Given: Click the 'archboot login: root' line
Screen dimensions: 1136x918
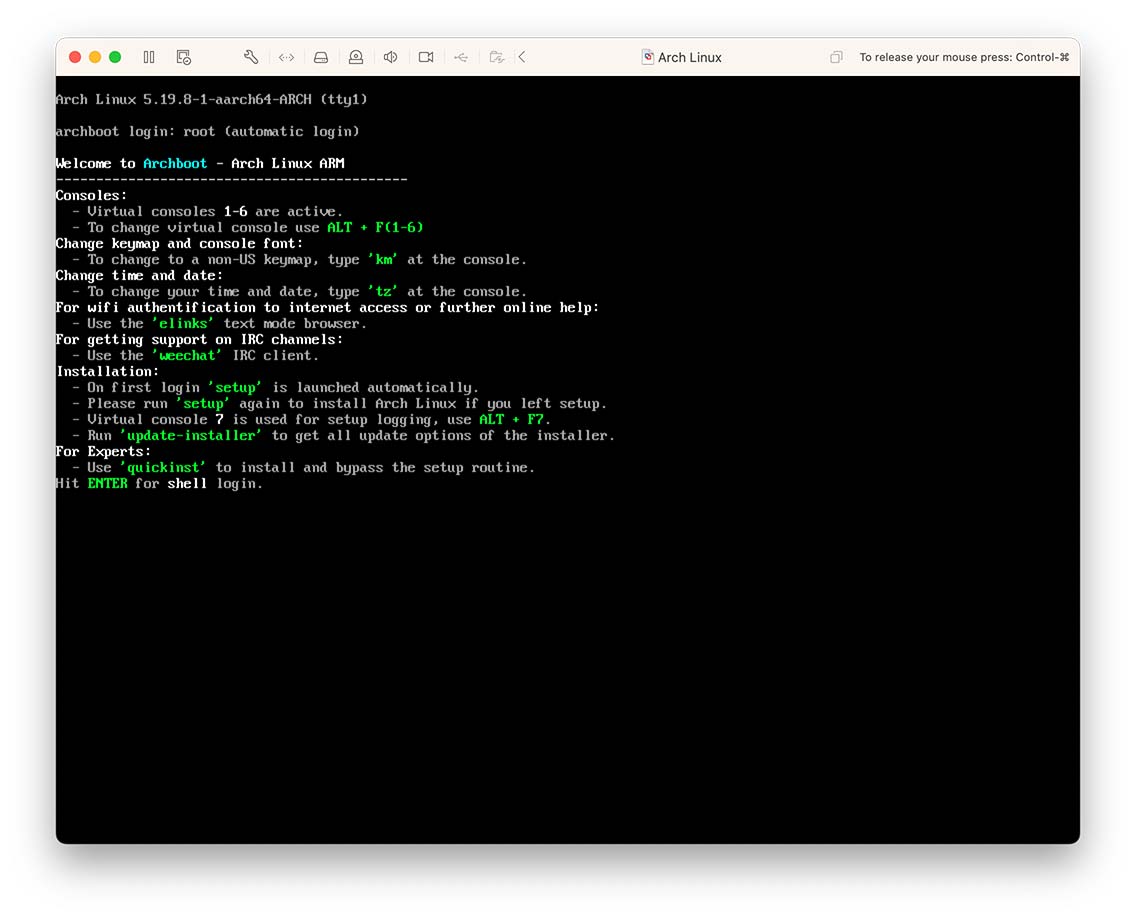Looking at the screenshot, I should (207, 131).
